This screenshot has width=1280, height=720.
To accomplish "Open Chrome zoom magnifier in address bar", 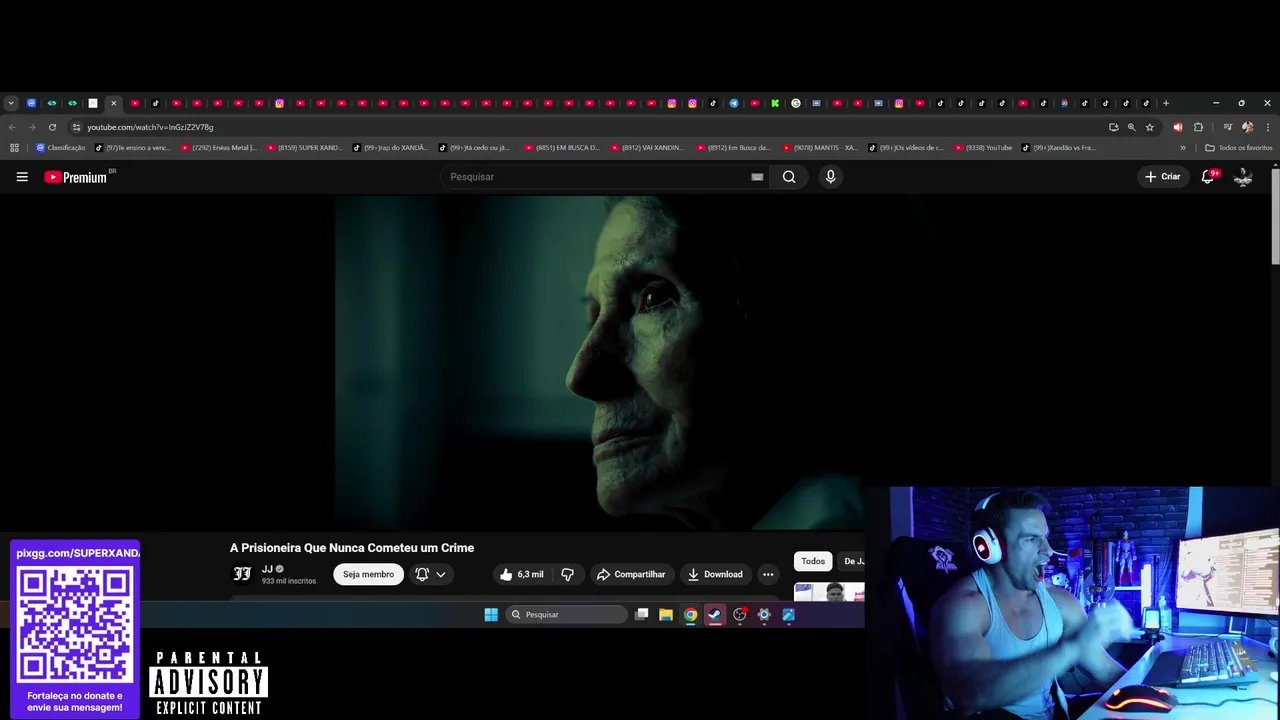I will [x=1131, y=127].
